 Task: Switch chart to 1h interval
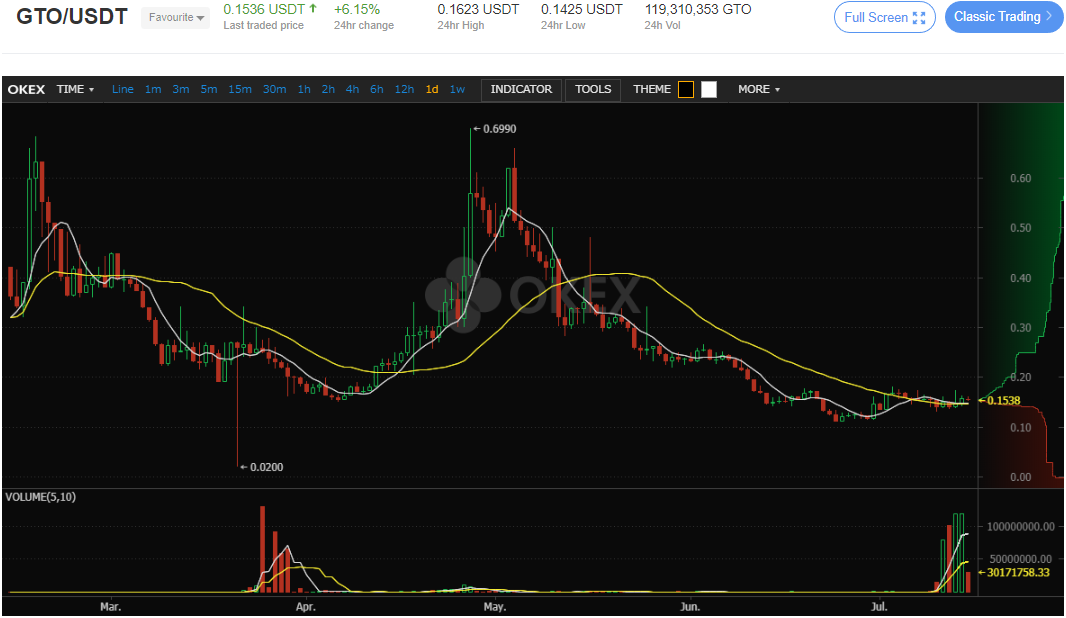pyautogui.click(x=304, y=89)
